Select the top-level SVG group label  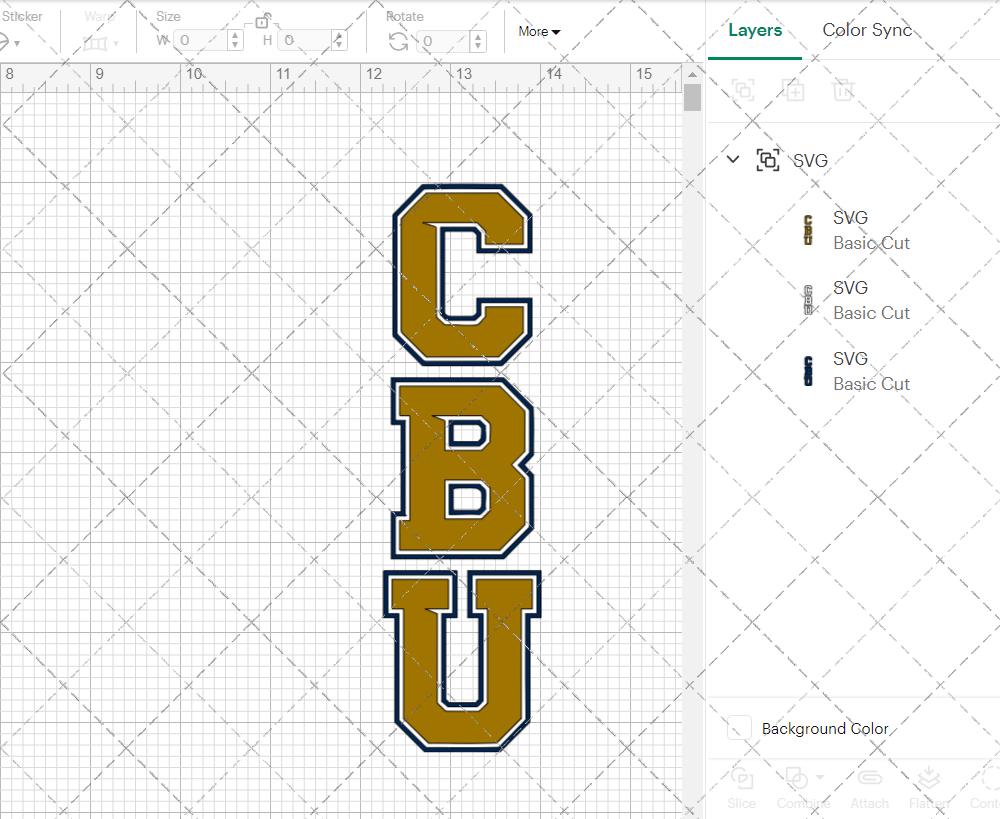(810, 160)
